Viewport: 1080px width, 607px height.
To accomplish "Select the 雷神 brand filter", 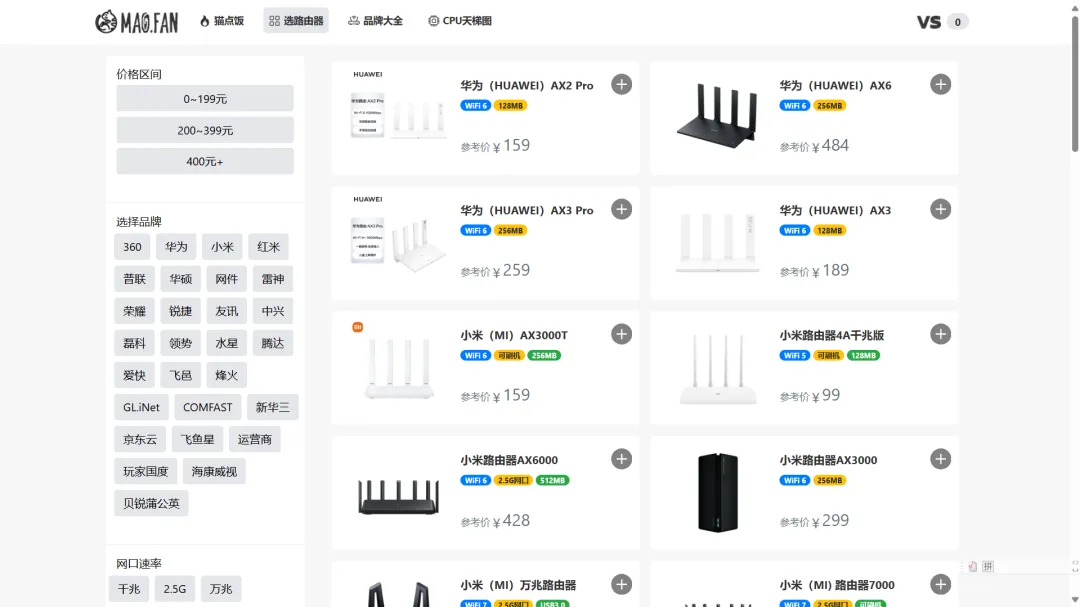I will 273,279.
